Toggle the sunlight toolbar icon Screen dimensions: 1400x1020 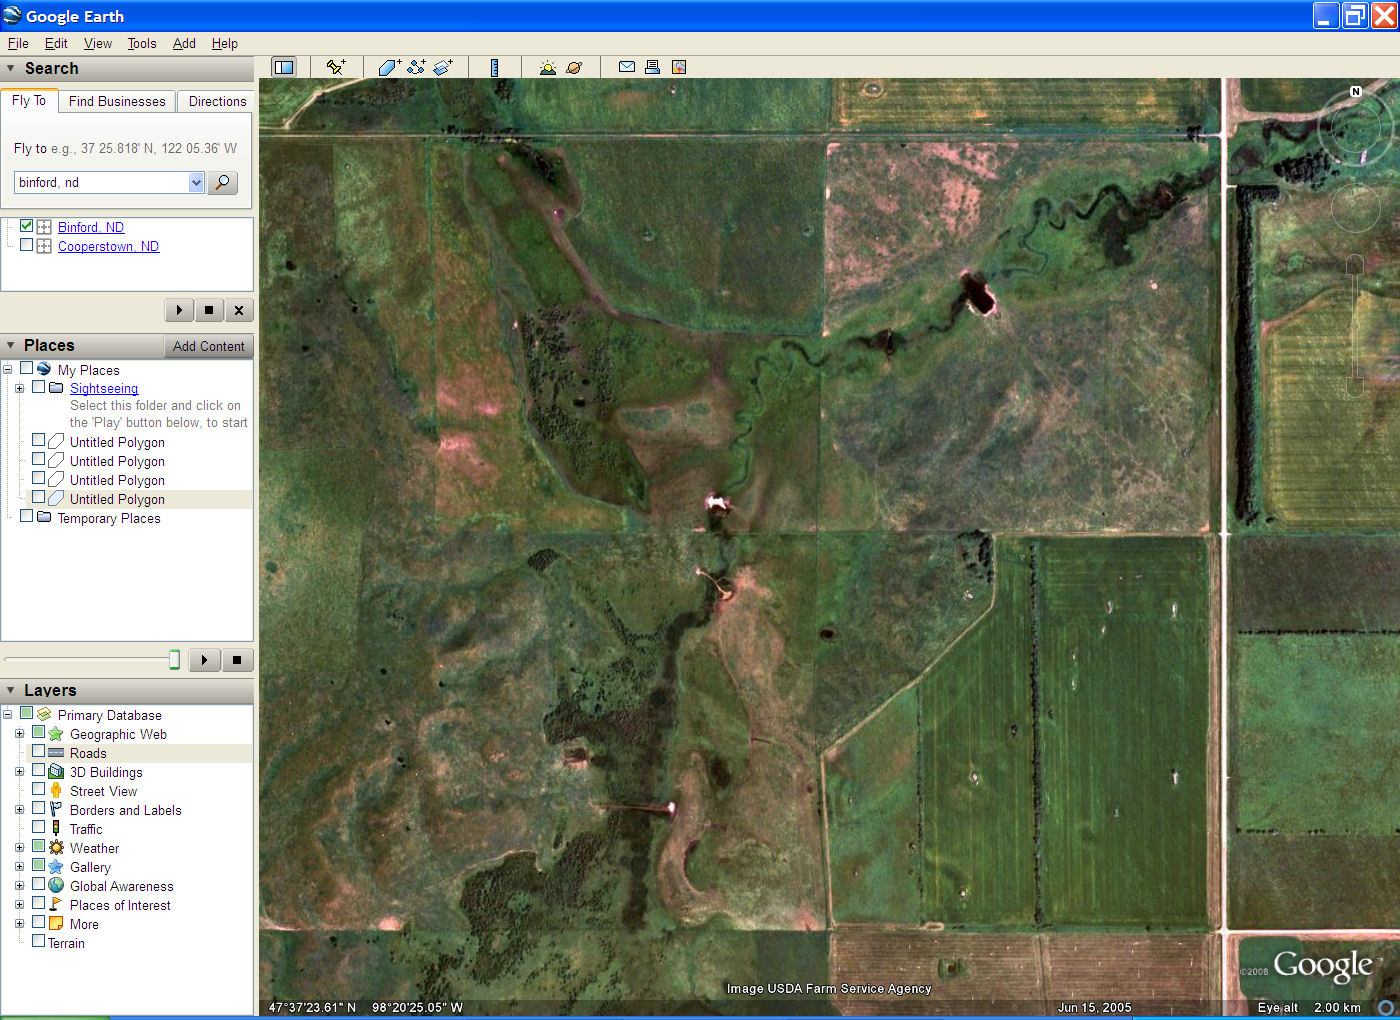547,67
